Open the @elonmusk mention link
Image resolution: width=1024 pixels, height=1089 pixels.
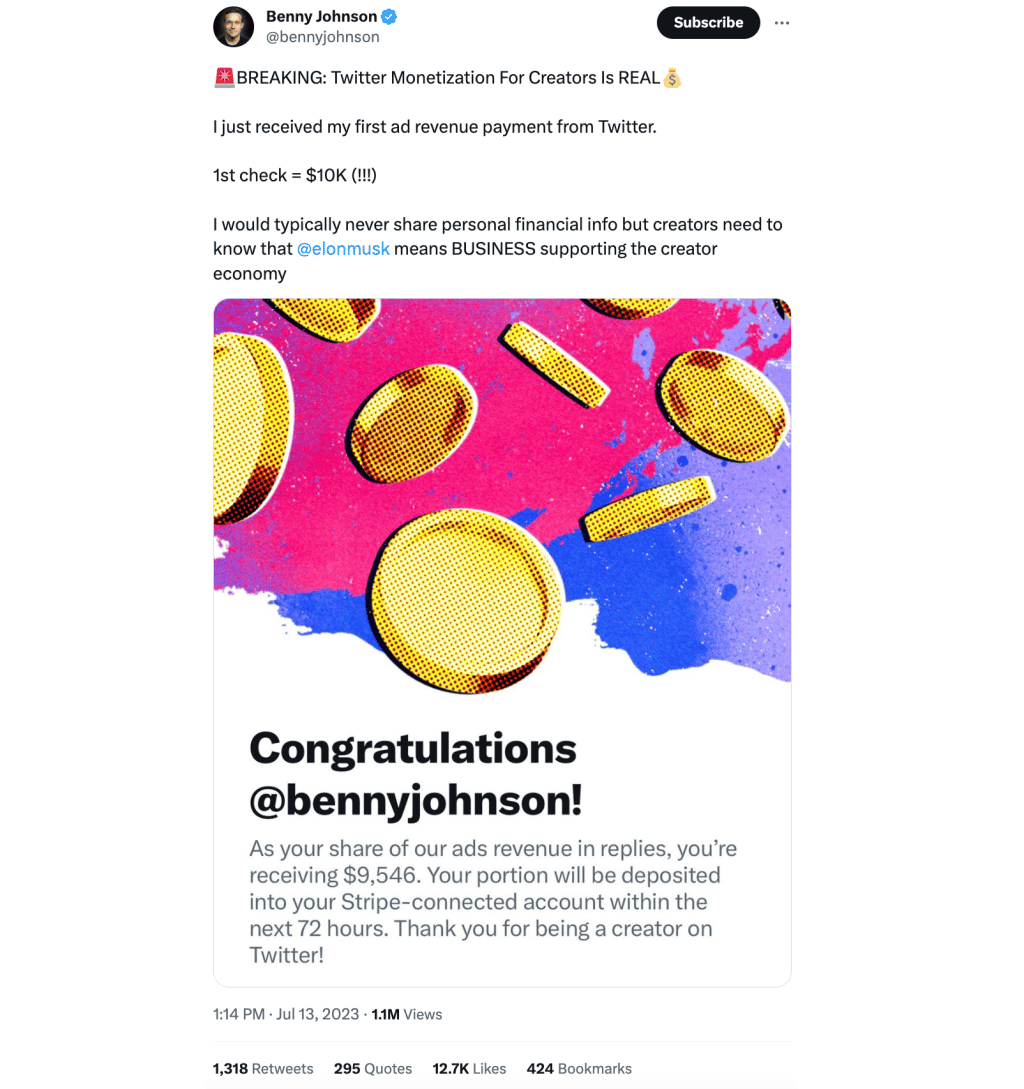(343, 249)
